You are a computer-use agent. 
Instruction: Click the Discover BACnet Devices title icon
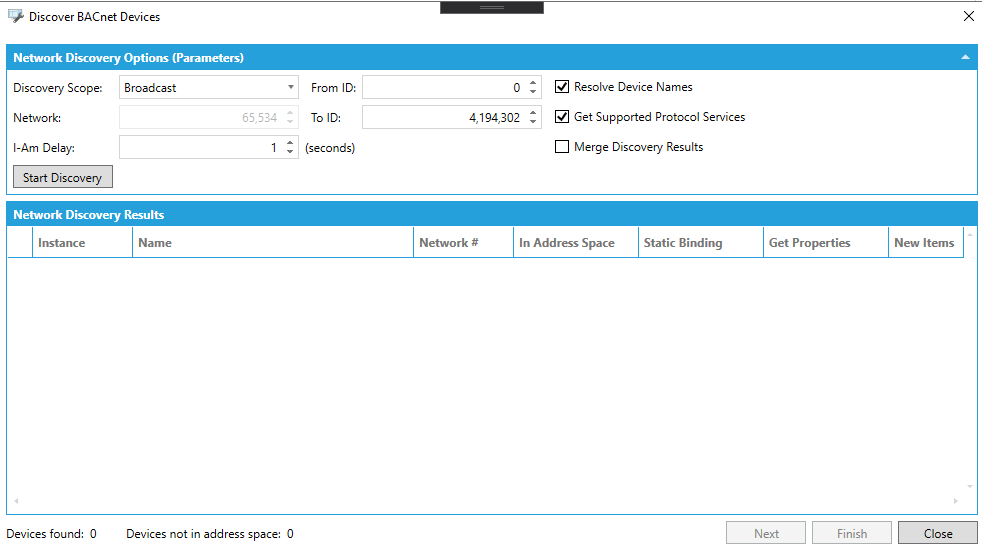pos(16,16)
